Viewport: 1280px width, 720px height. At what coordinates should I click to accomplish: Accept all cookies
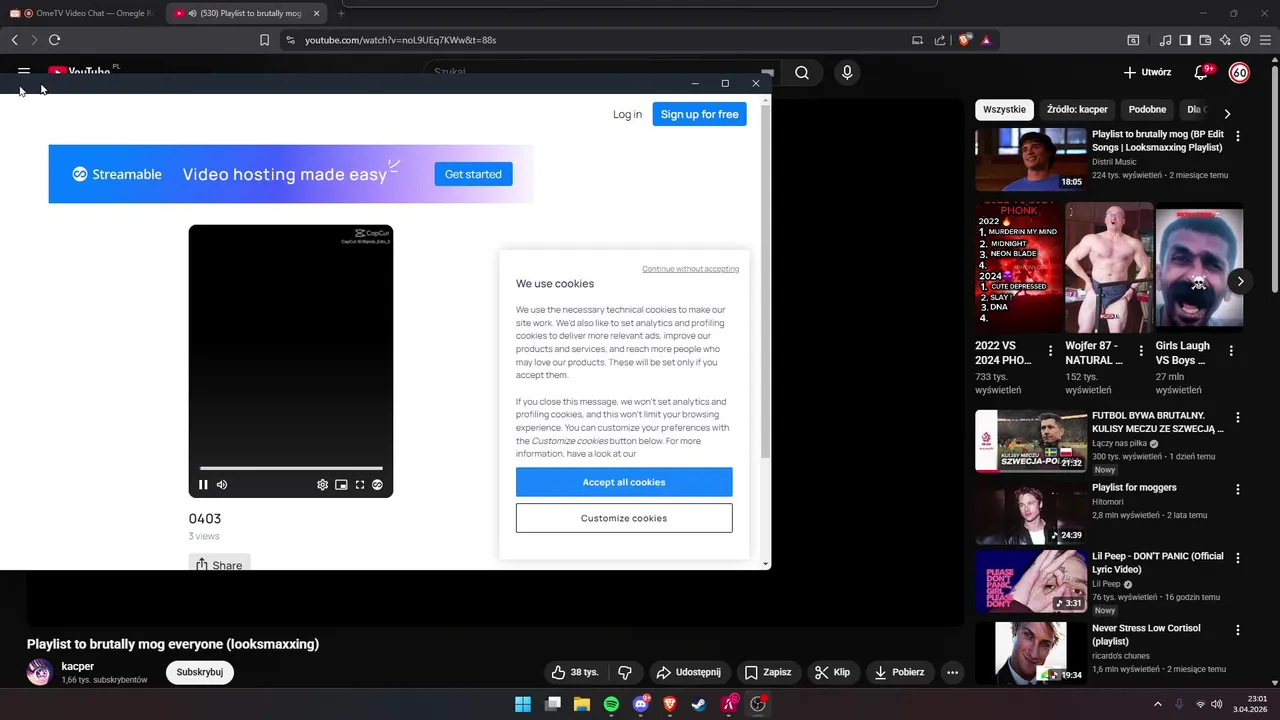coord(624,482)
